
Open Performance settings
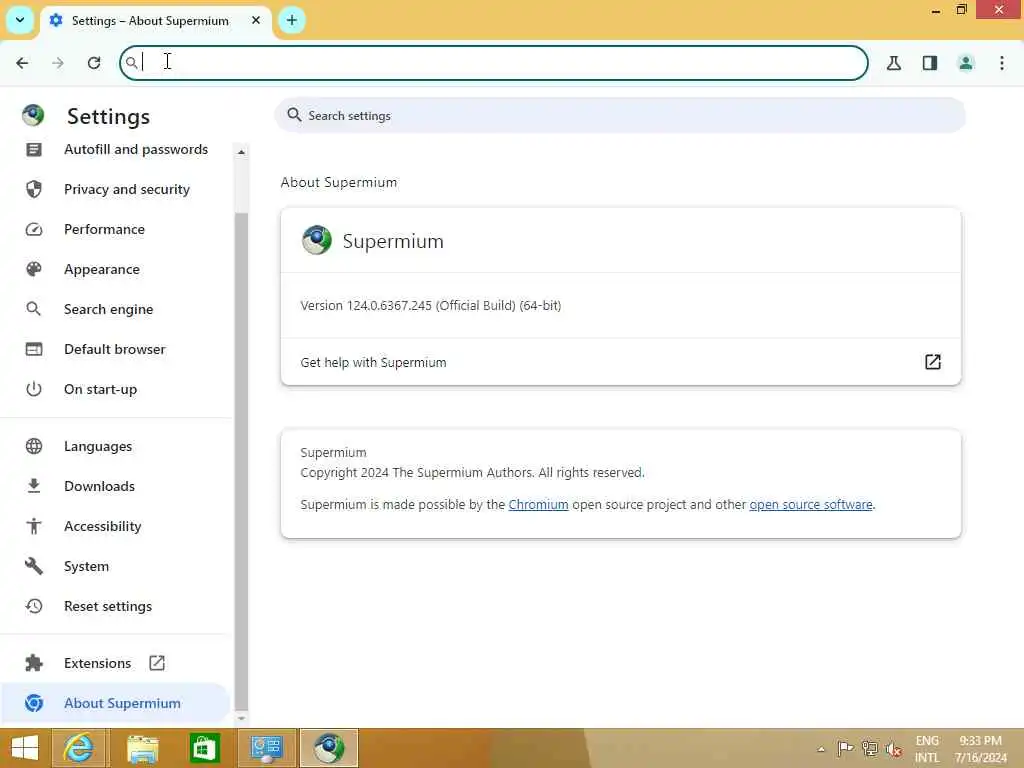click(x=104, y=229)
